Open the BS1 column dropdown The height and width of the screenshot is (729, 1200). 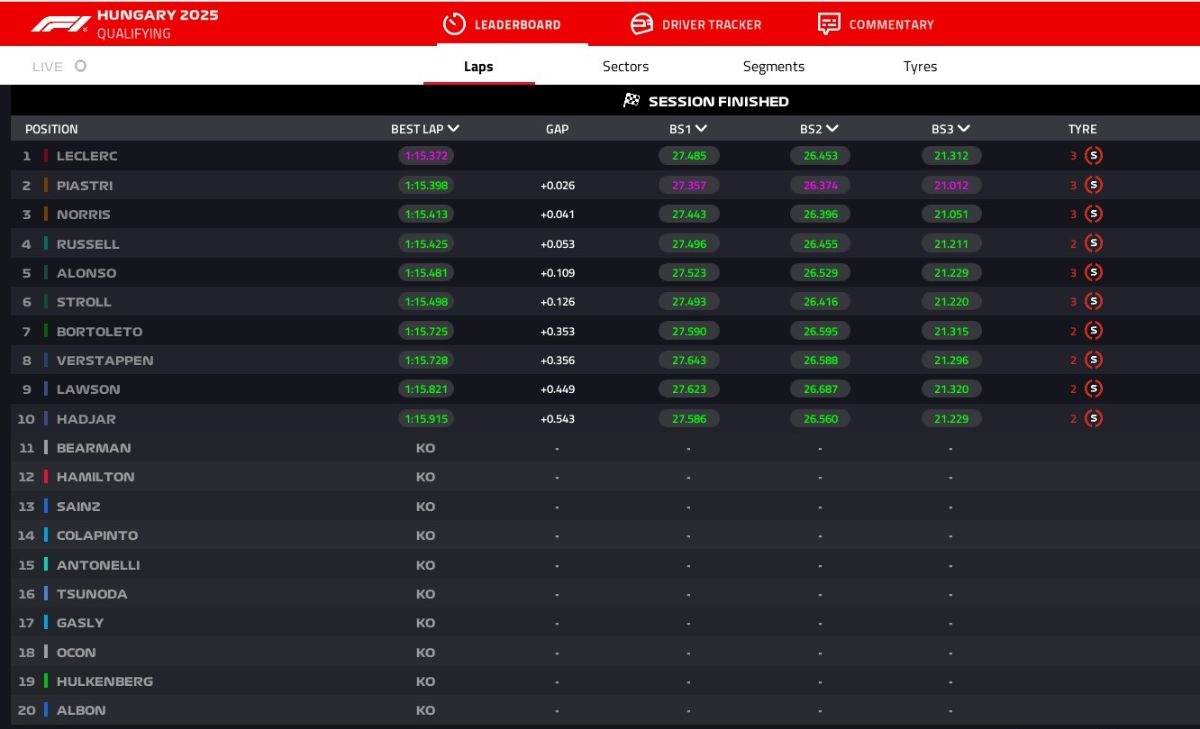(701, 129)
